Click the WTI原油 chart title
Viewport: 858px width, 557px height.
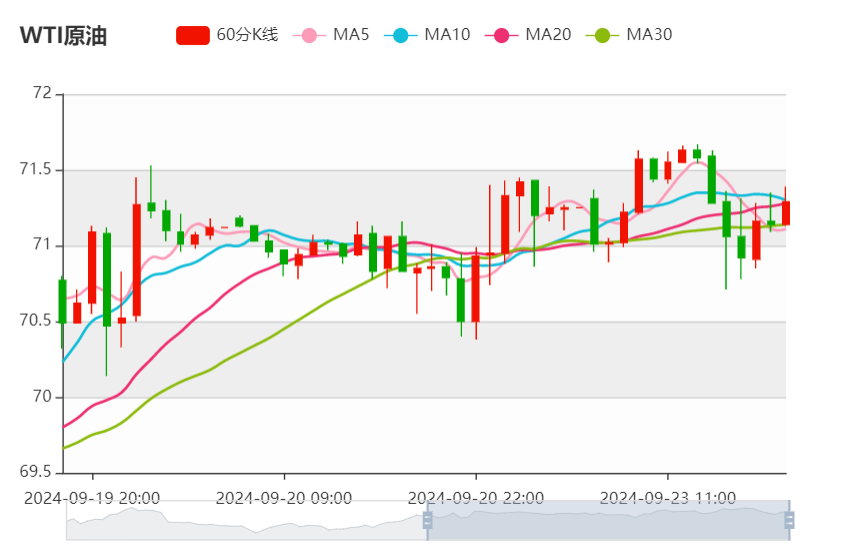63,36
